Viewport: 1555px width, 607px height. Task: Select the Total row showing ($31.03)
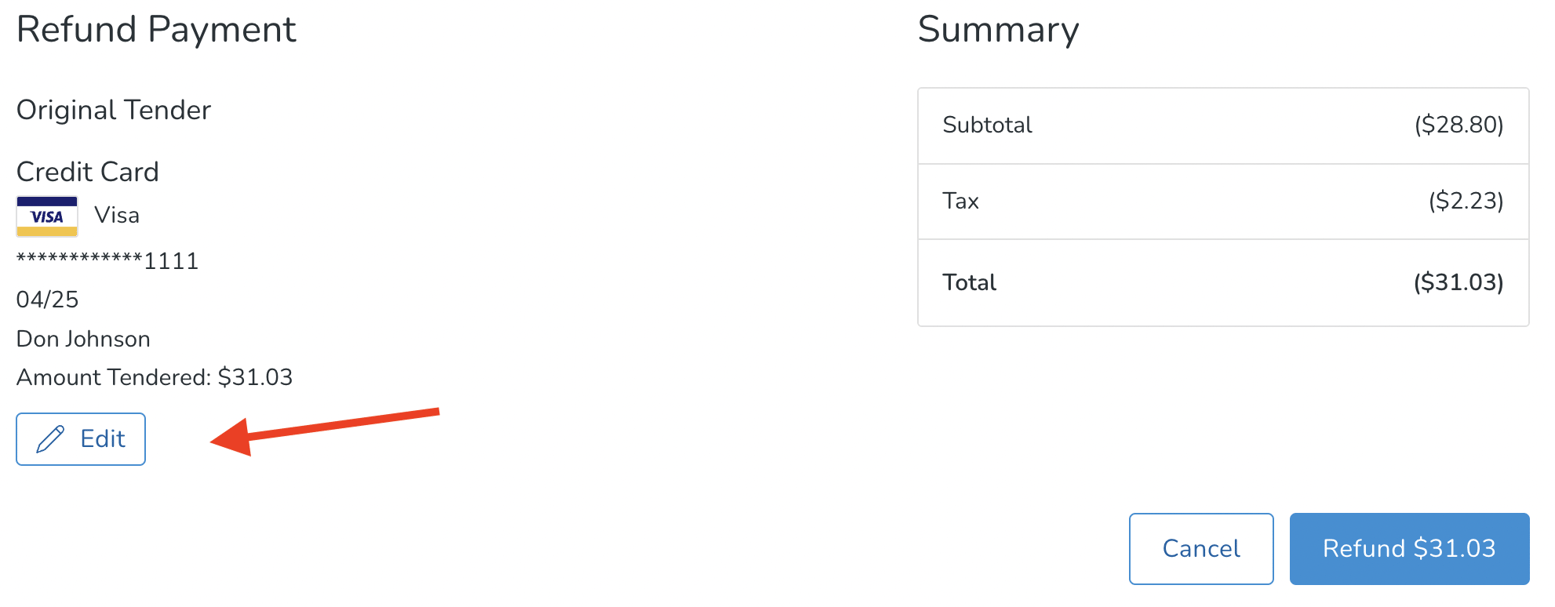(1222, 282)
